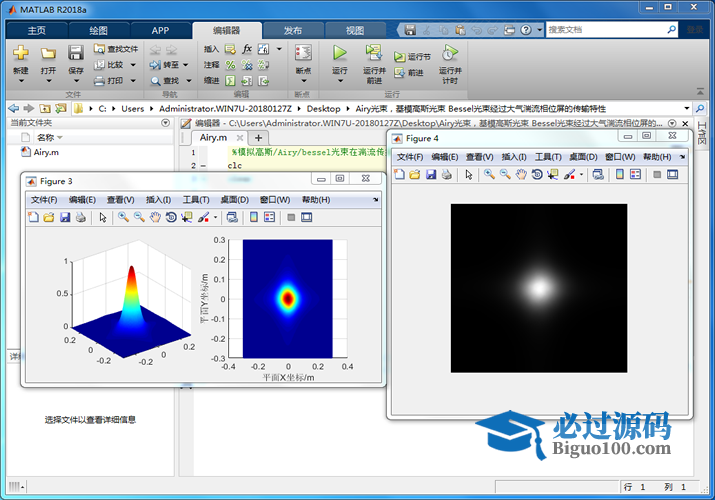715x500 pixels.
Task: Click the New file (新建) icon in the ribbon
Action: tap(21, 53)
